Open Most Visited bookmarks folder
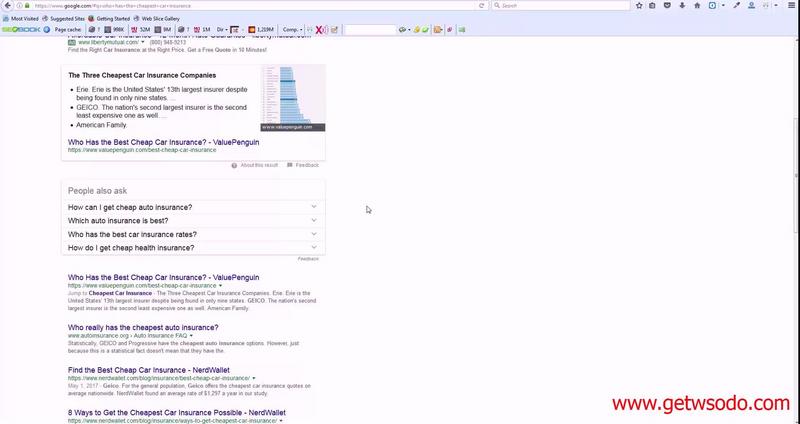 (x=21, y=18)
